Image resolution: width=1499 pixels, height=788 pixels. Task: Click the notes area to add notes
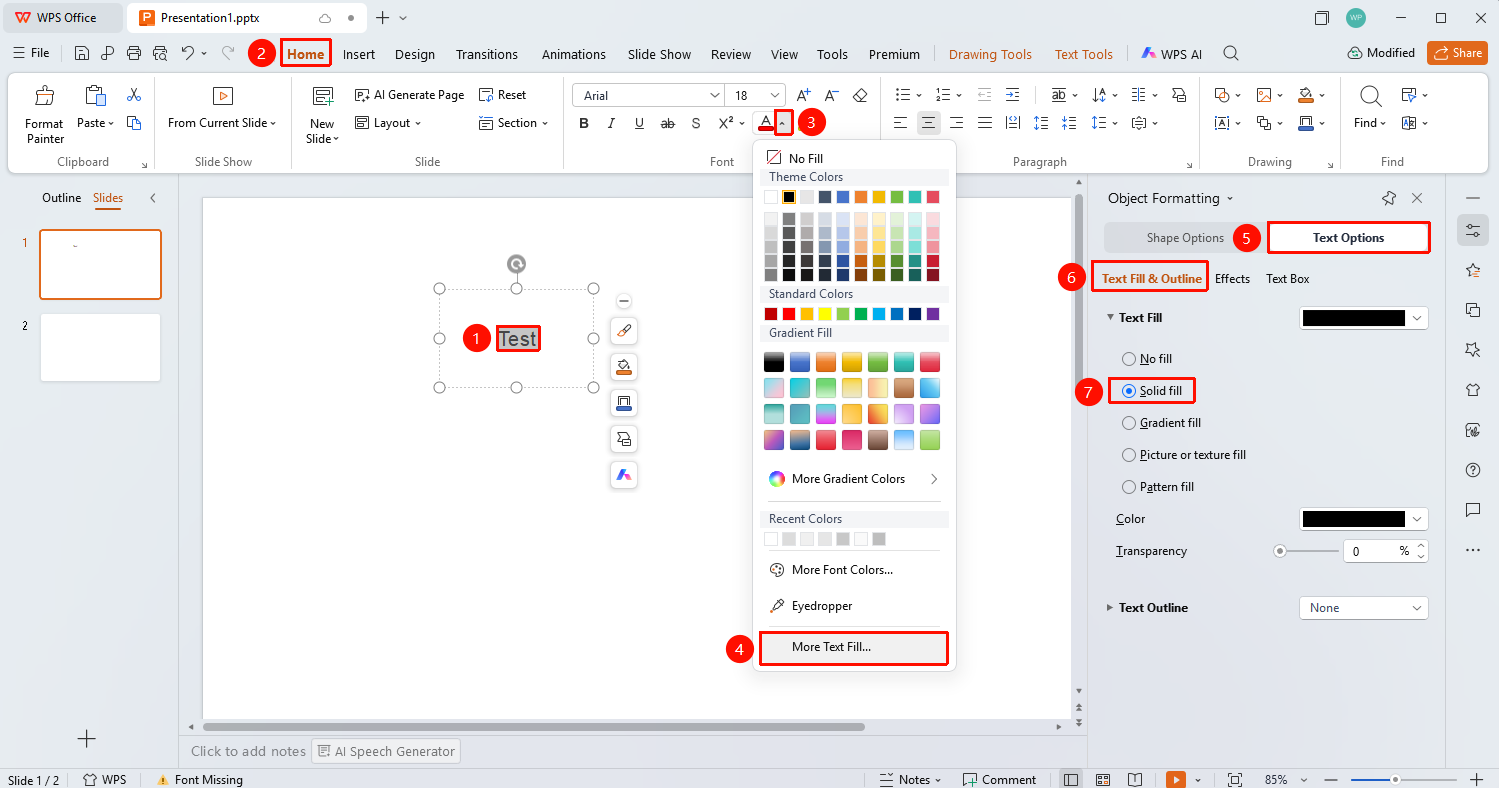[x=248, y=751]
